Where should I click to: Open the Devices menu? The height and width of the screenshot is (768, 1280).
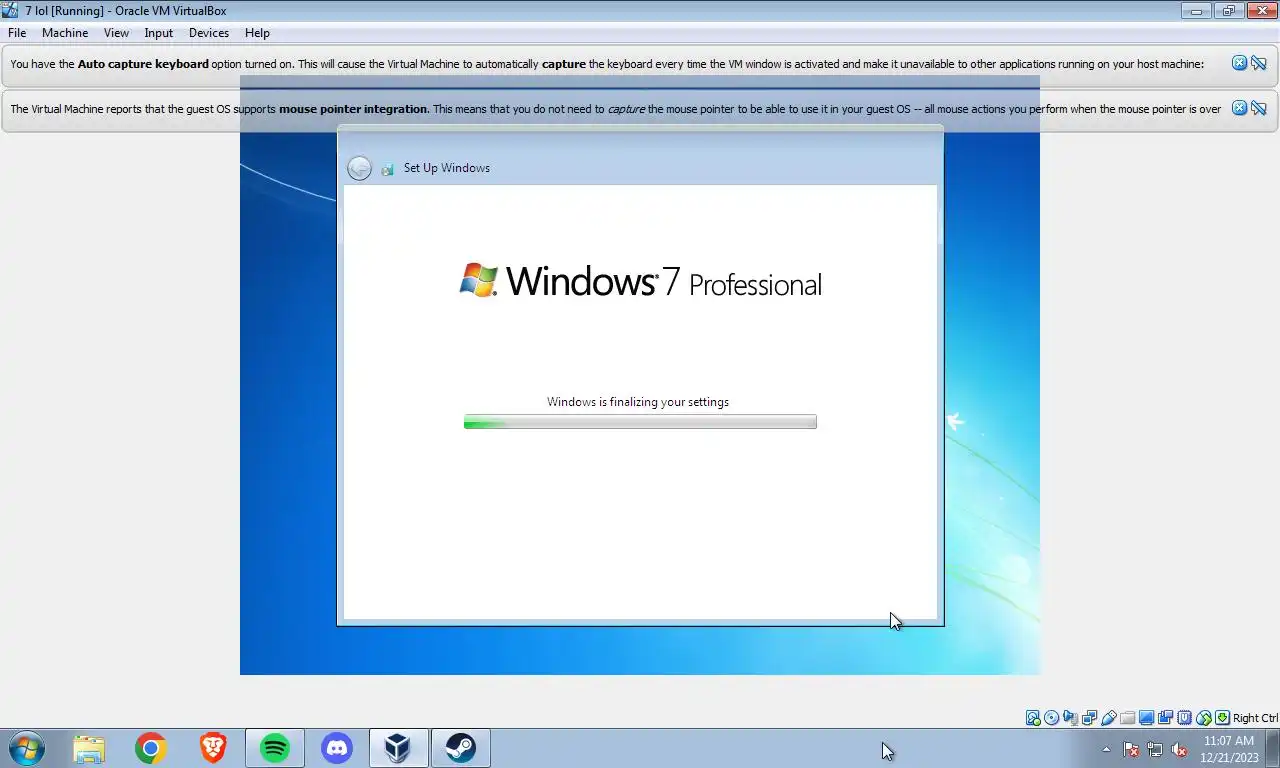coord(208,33)
